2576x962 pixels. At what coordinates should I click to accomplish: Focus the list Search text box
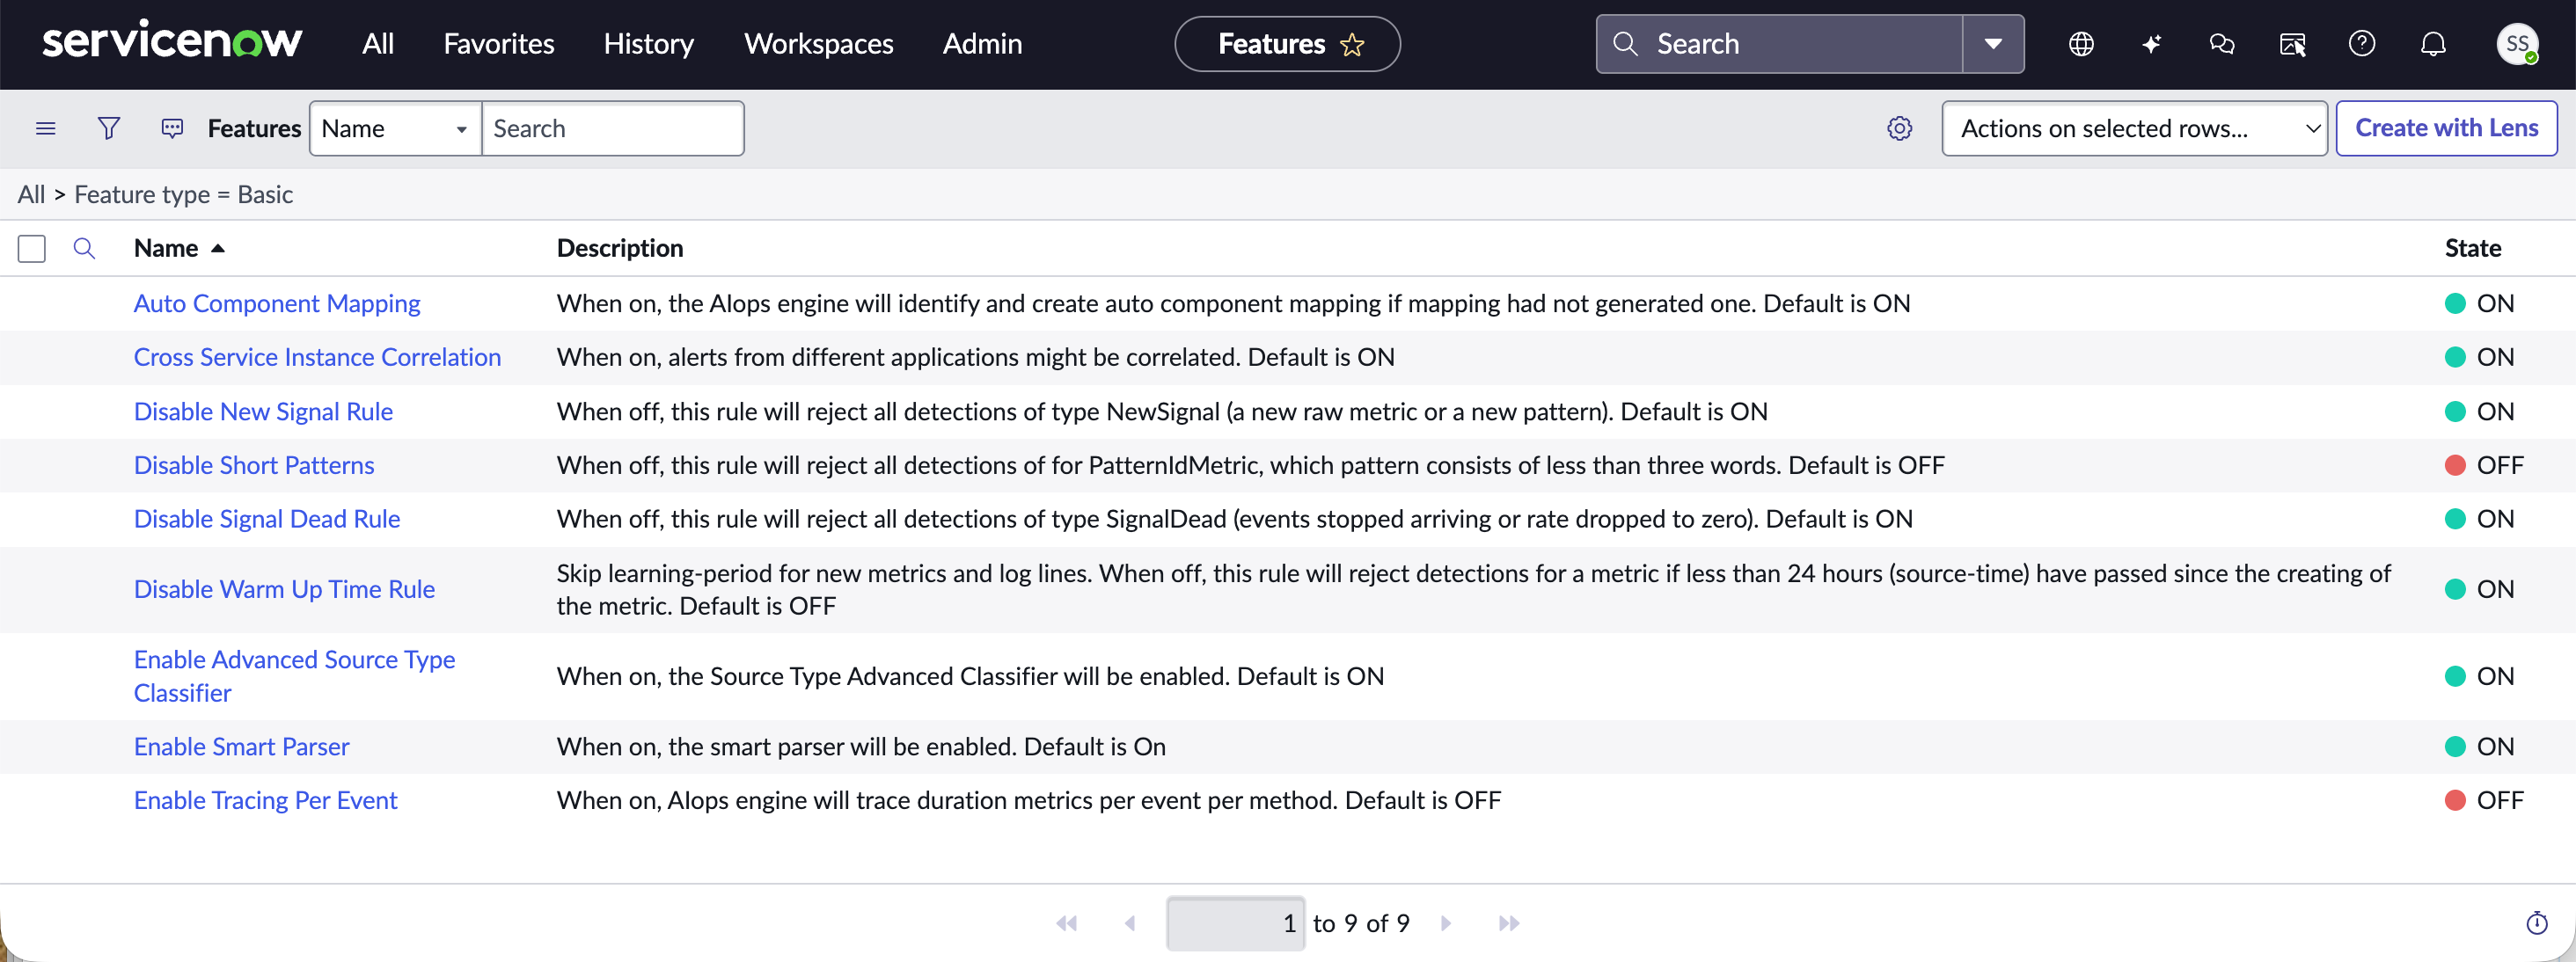pos(613,128)
